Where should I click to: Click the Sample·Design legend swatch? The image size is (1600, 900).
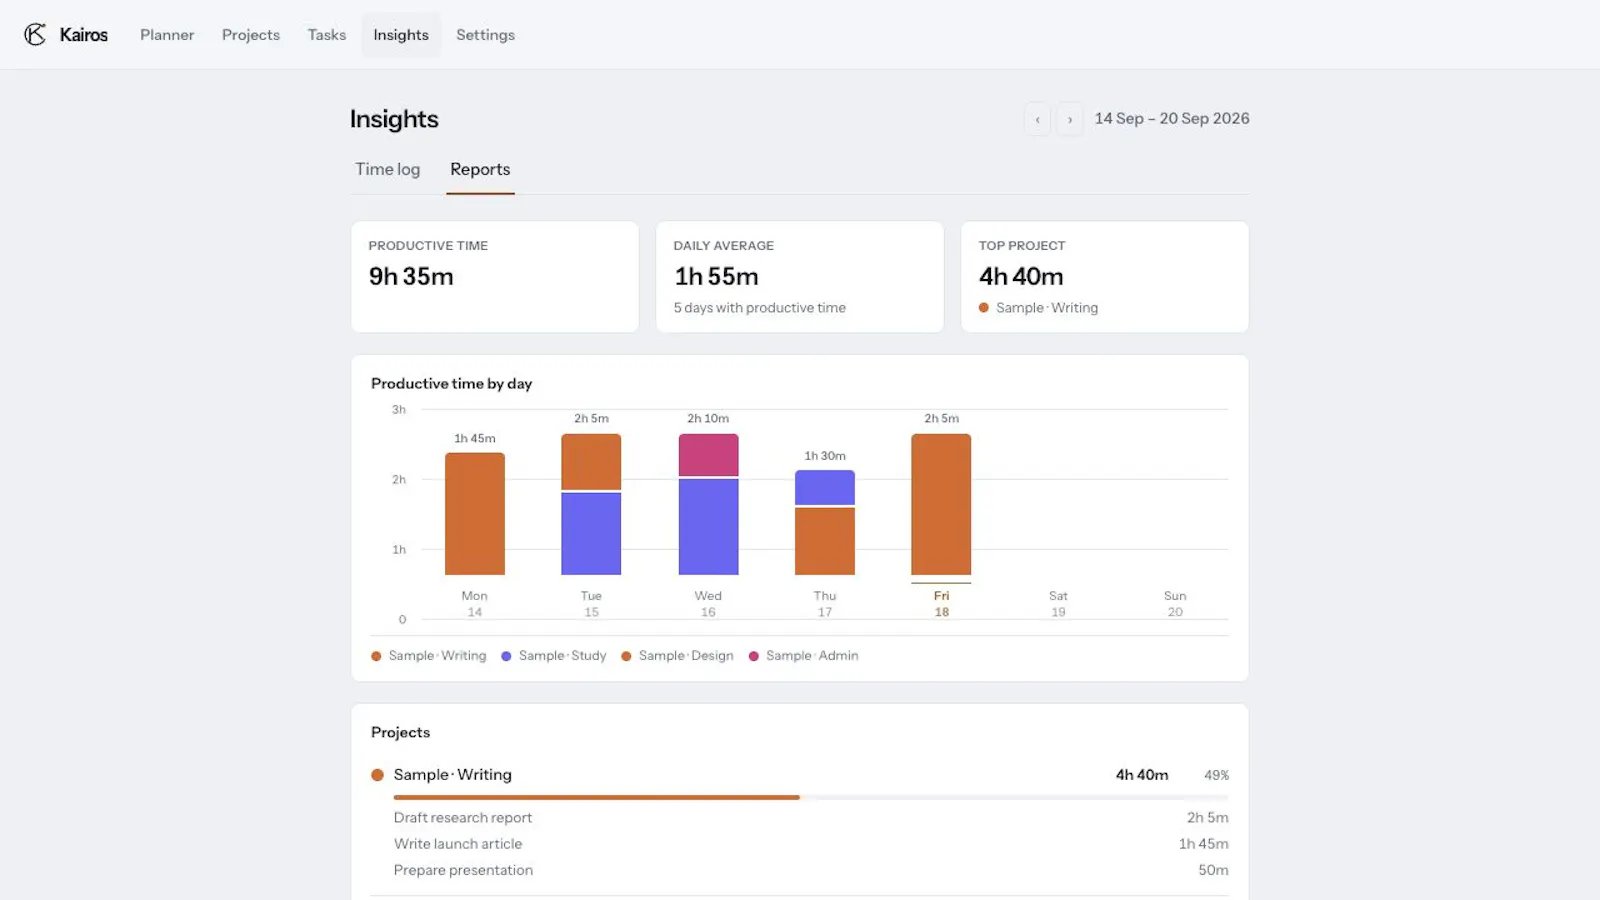(x=626, y=656)
